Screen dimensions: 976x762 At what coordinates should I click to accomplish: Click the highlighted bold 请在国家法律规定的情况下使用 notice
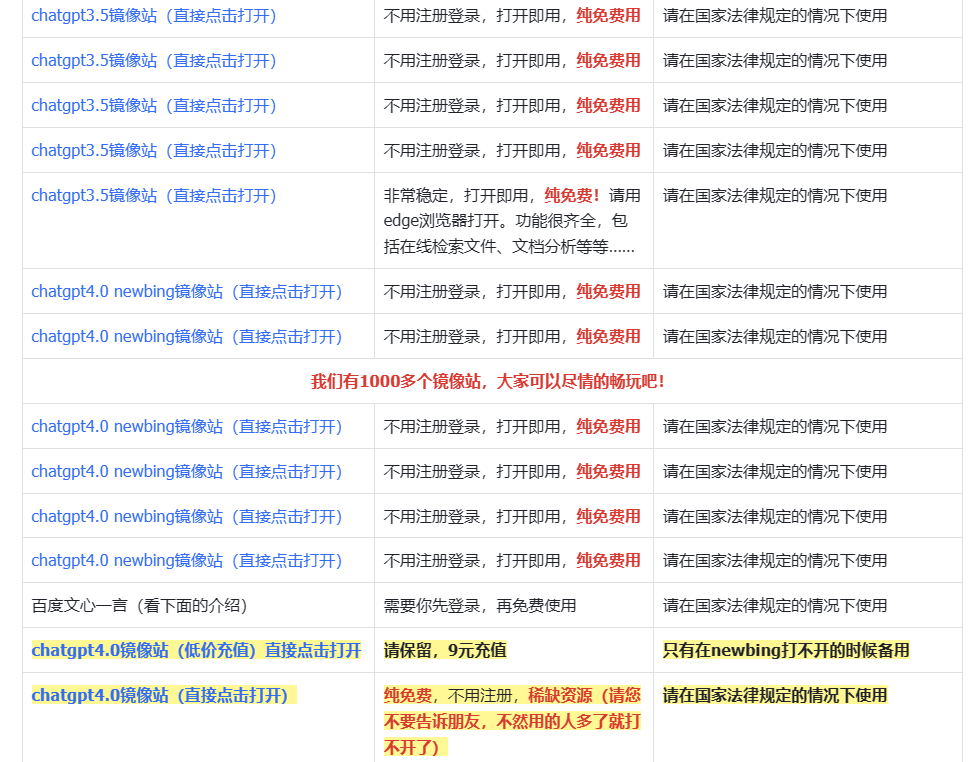[x=775, y=695]
